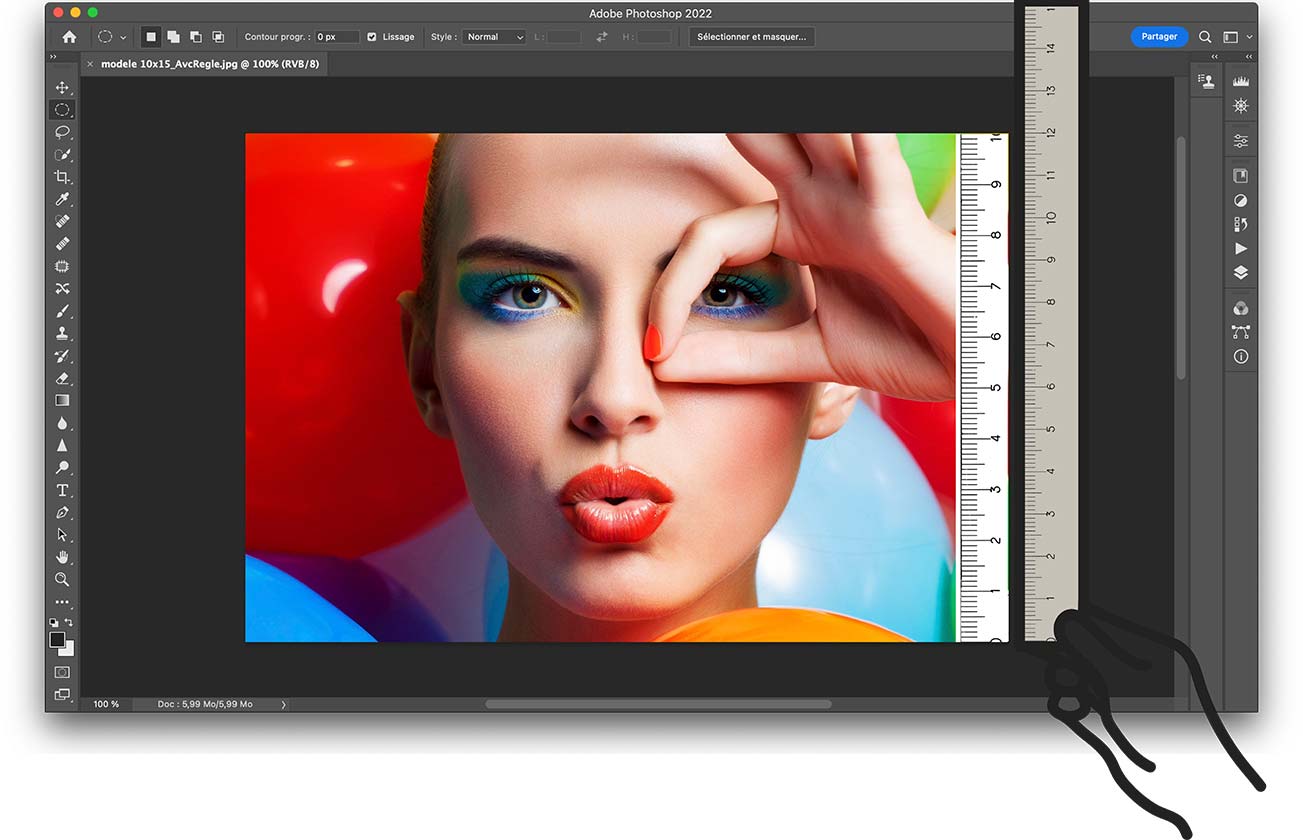This screenshot has height=840, width=1303.
Task: Switch to modele 10x15_AvcRegle.jpg document tab
Action: pos(209,64)
